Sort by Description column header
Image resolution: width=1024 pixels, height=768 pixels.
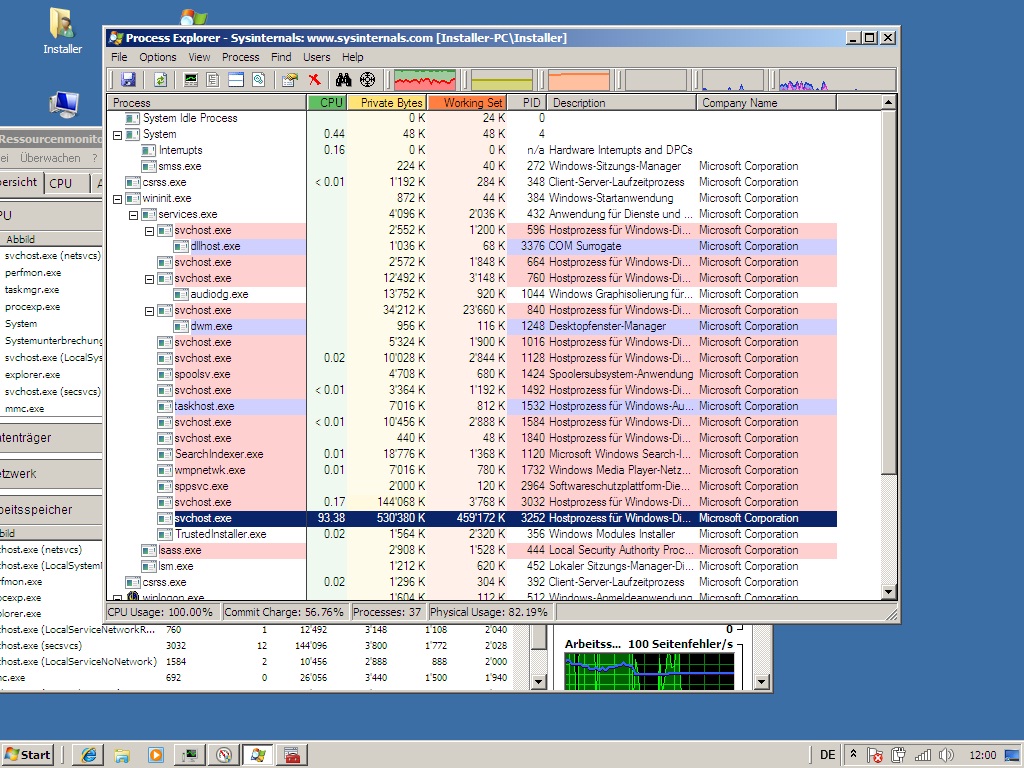tap(622, 103)
